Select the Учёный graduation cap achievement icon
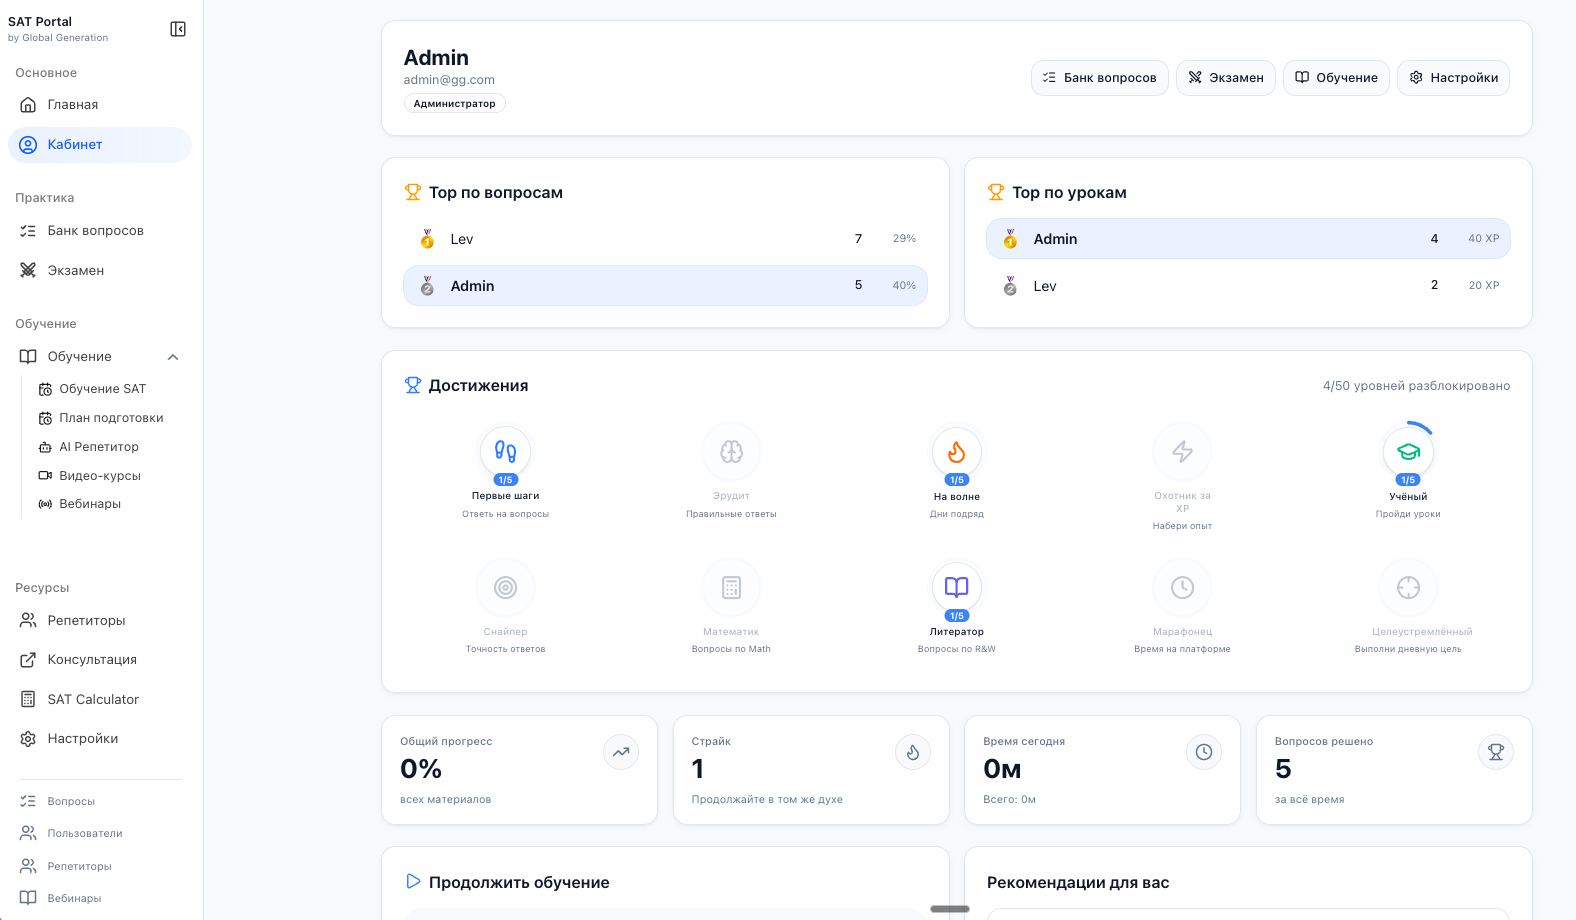Viewport: 1576px width, 920px height. (1408, 452)
